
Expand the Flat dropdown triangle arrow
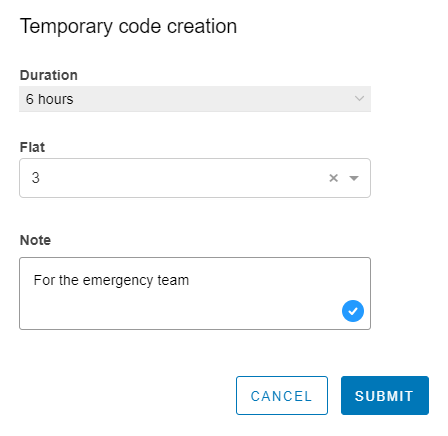354,178
